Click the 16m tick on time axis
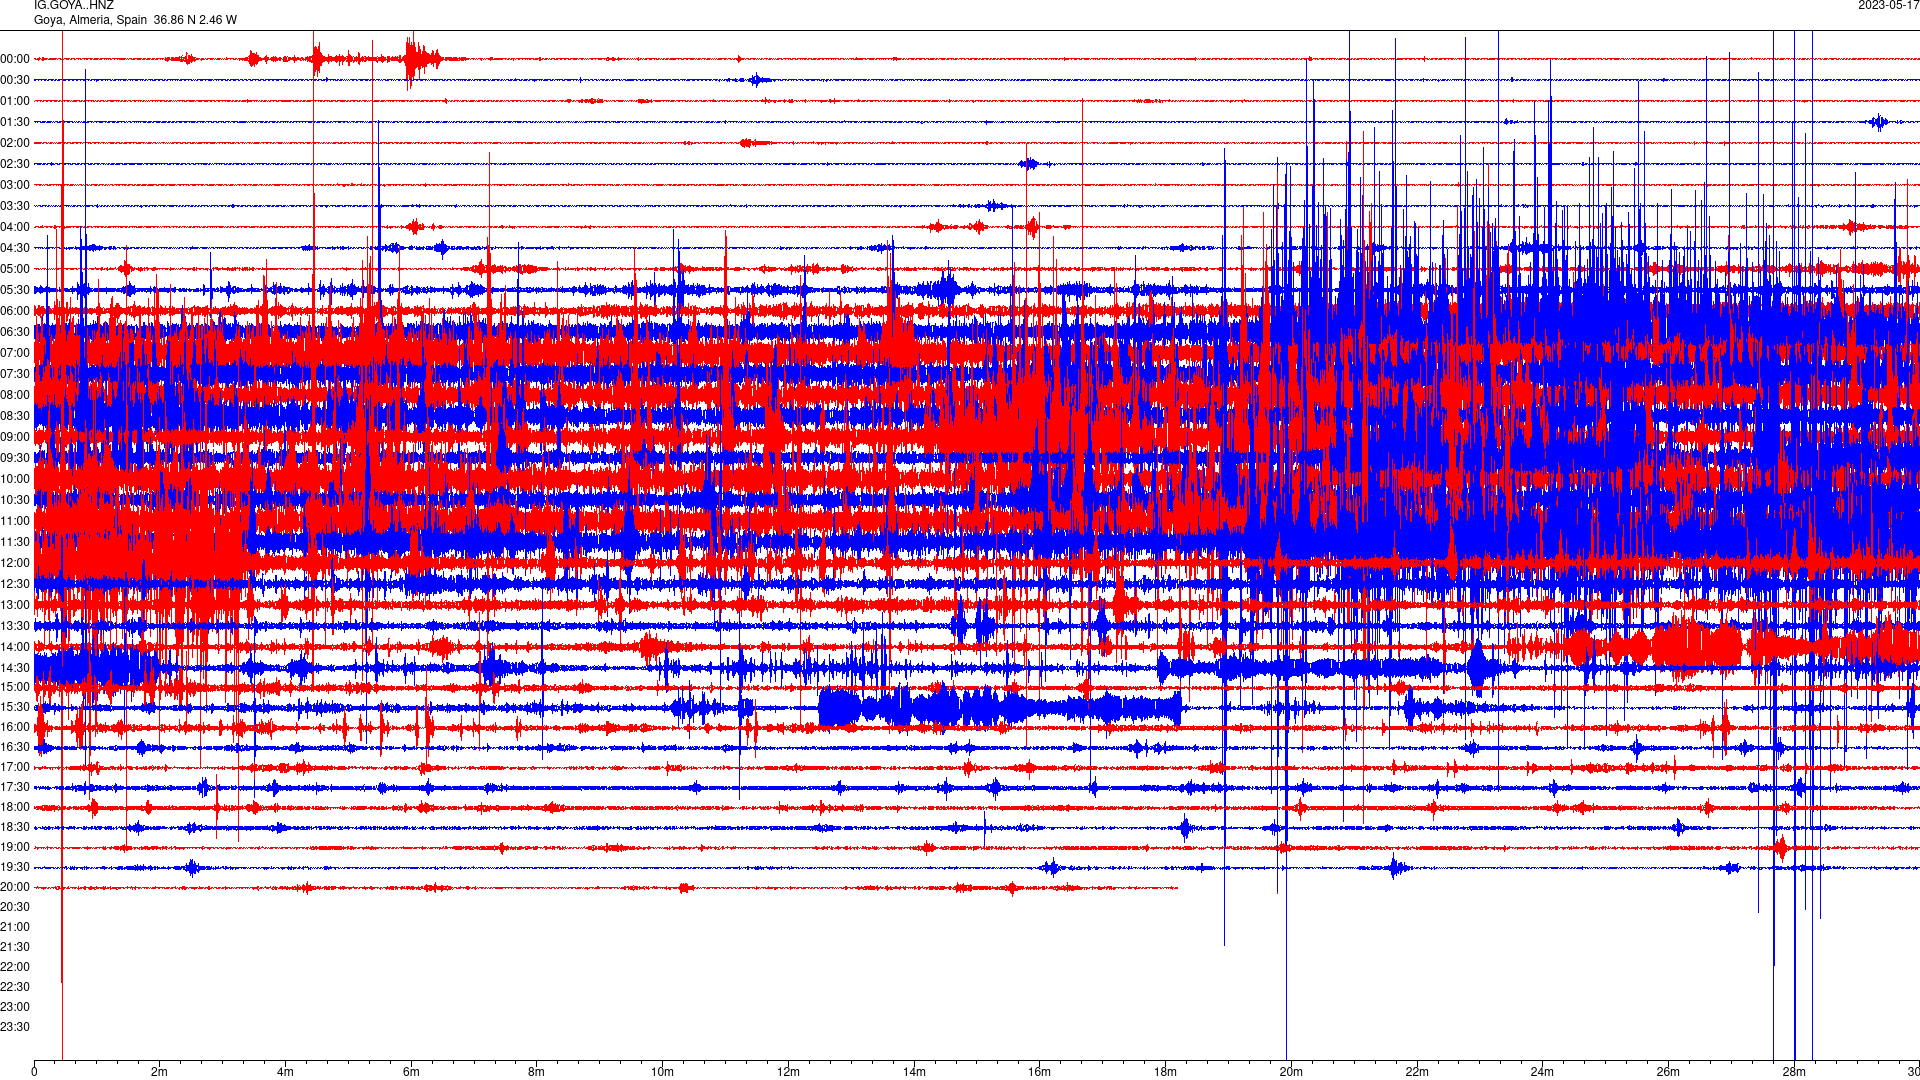This screenshot has width=1920, height=1080. (x=1039, y=1072)
